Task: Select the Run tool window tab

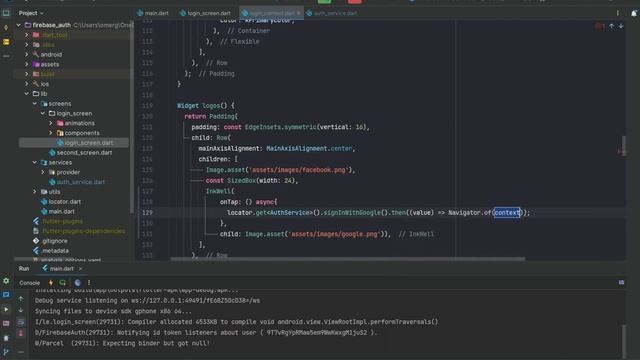Action: tap(24, 269)
